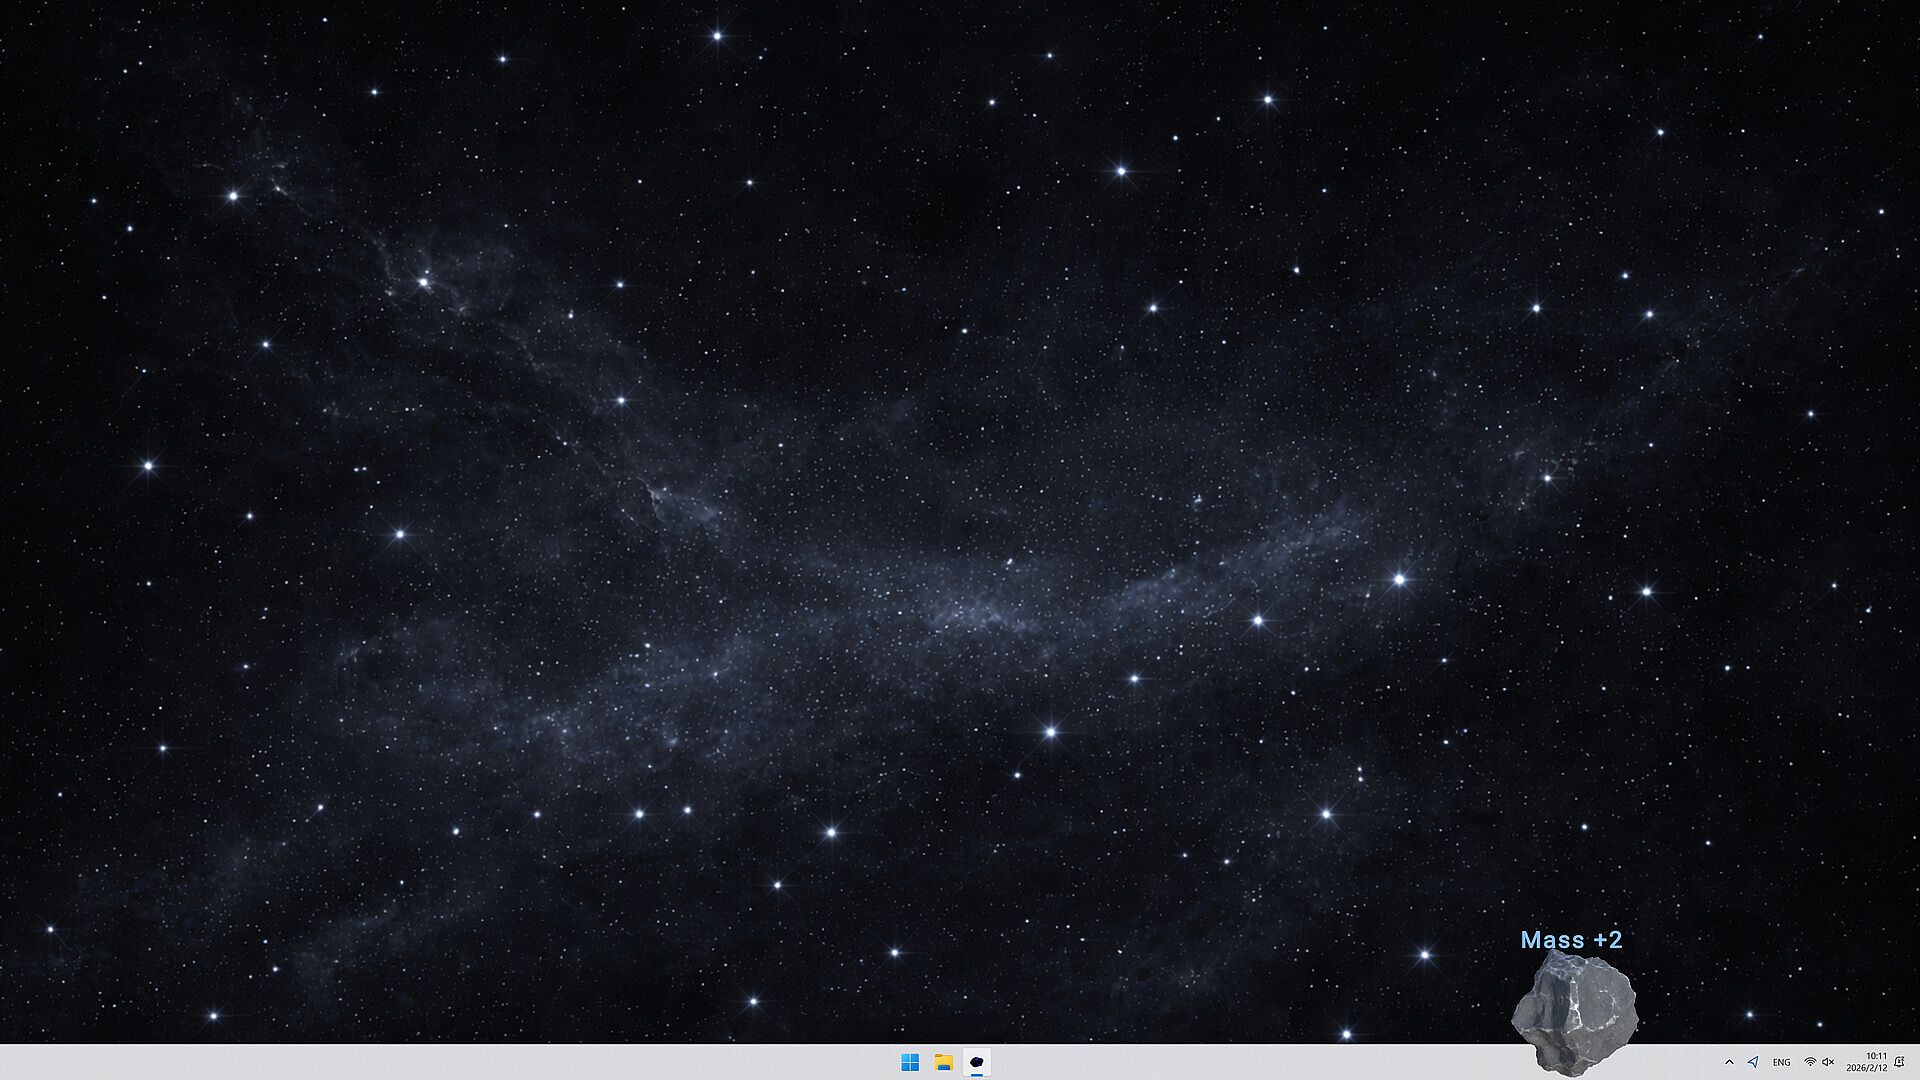This screenshot has height=1080, width=1920.
Task: Click the asteroid app taskbar icon
Action: [x=977, y=1062]
